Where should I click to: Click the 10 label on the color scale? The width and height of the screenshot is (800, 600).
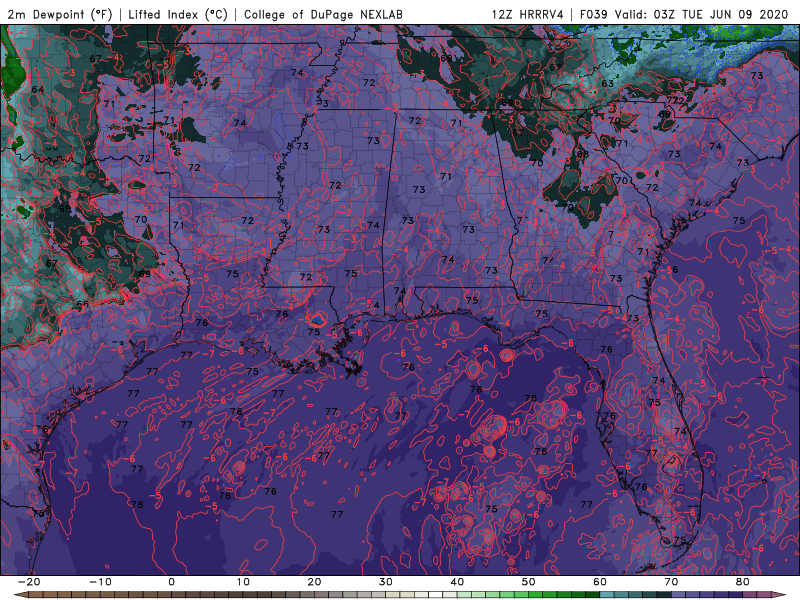coord(243,582)
